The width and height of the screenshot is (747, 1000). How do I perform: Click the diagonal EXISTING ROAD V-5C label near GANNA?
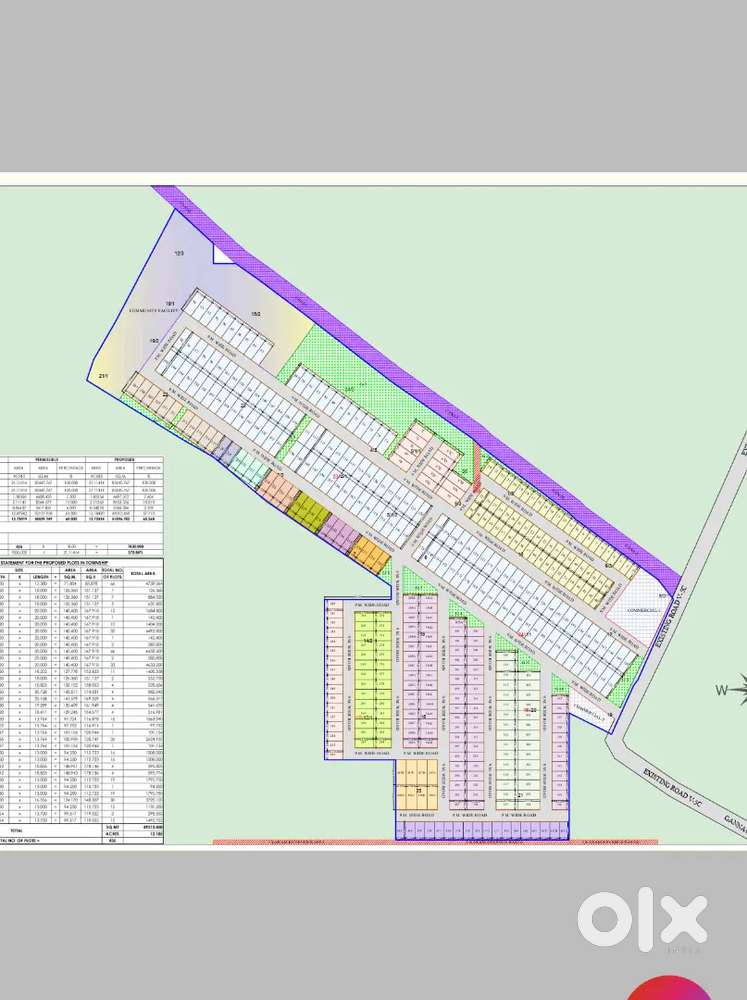(x=672, y=788)
